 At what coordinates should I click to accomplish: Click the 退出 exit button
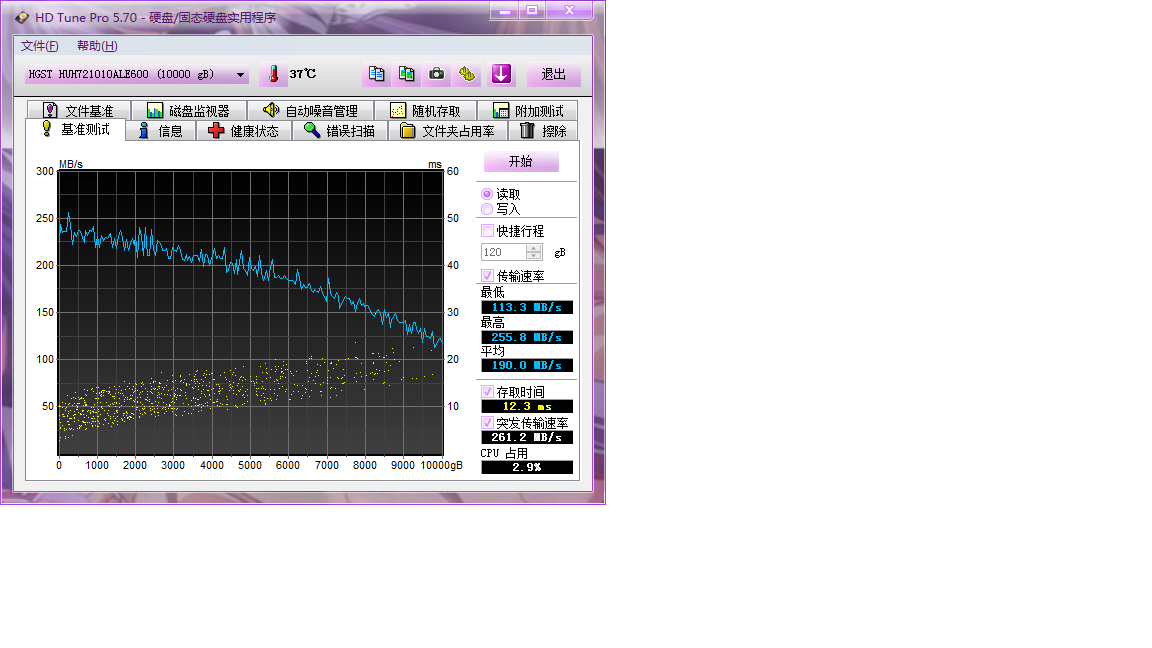553,75
